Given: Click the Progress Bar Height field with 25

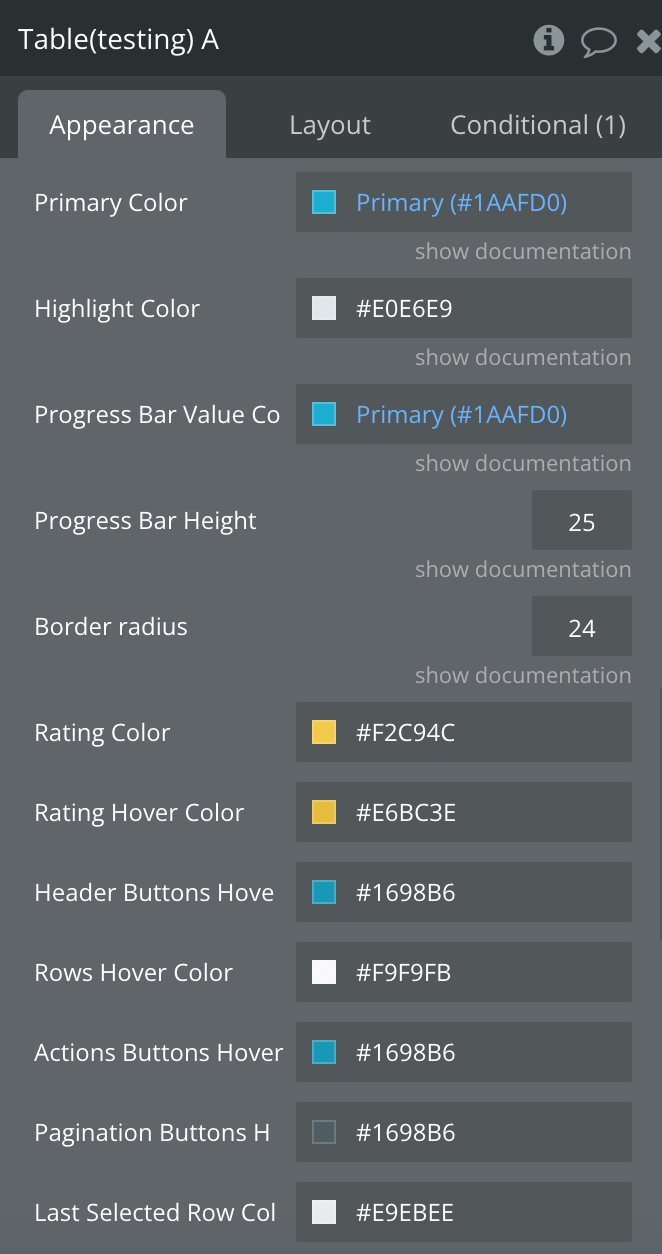Looking at the screenshot, I should point(582,520).
